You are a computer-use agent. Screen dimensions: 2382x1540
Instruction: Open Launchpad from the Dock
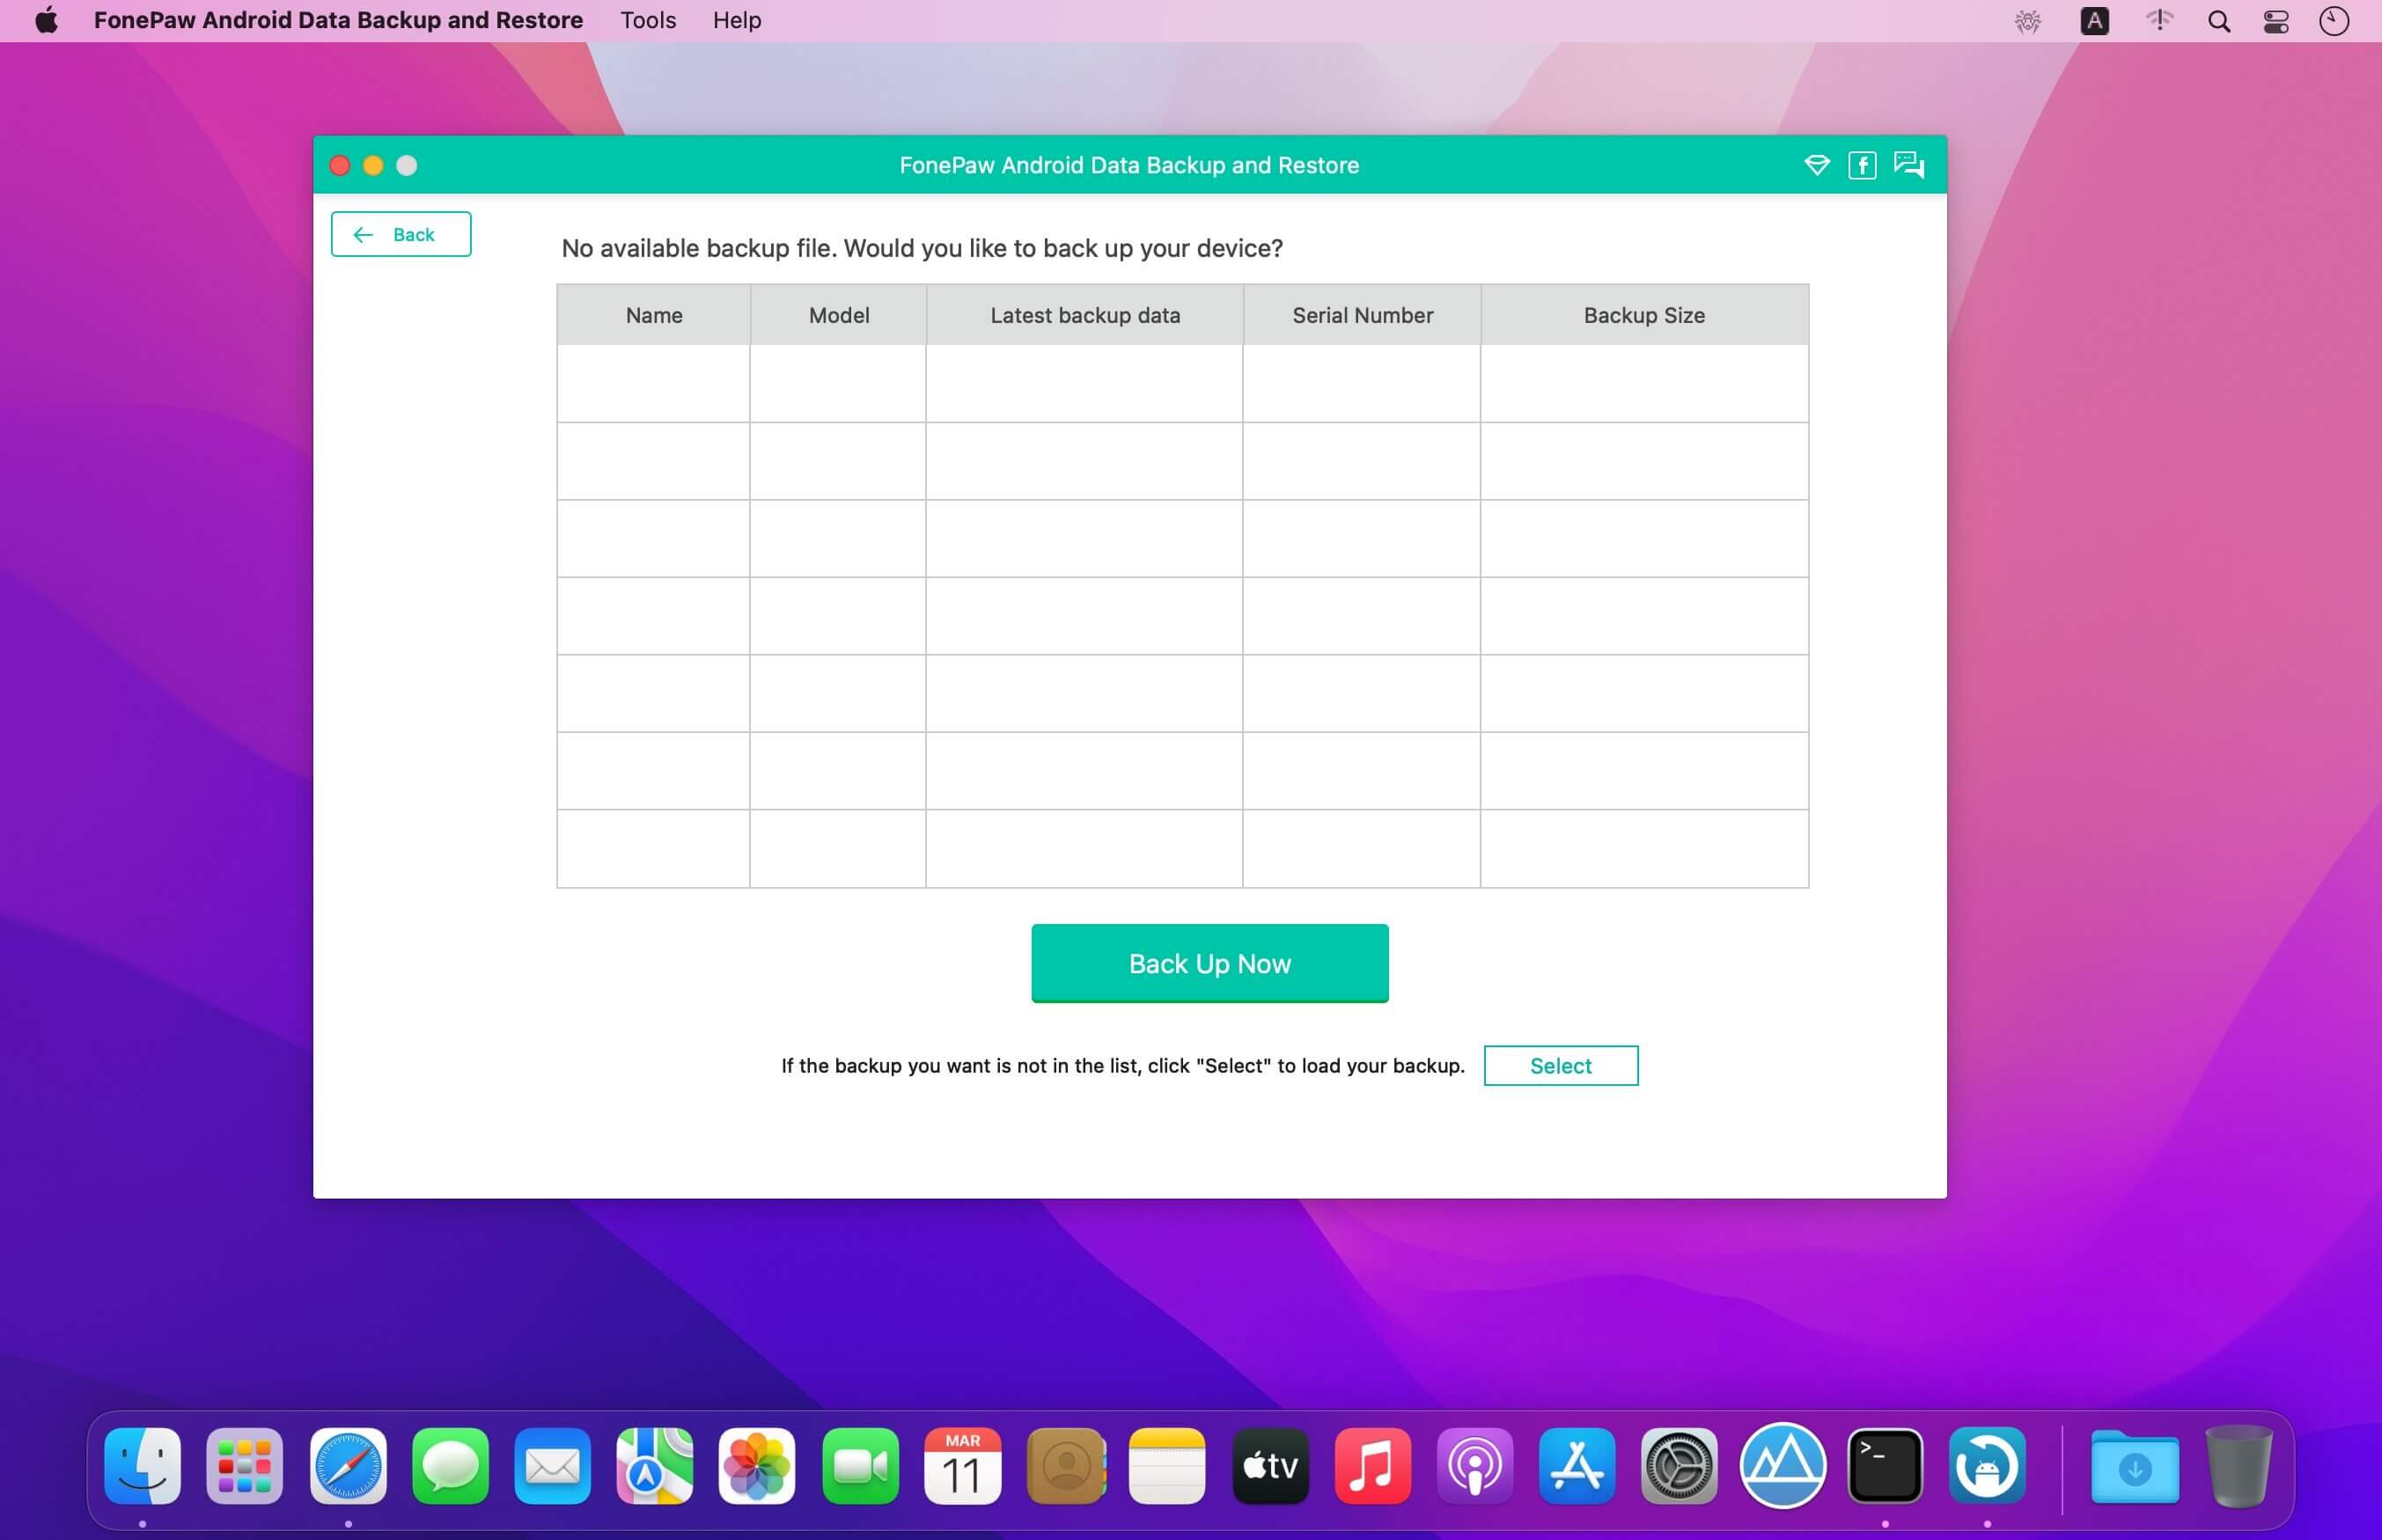pos(244,1466)
